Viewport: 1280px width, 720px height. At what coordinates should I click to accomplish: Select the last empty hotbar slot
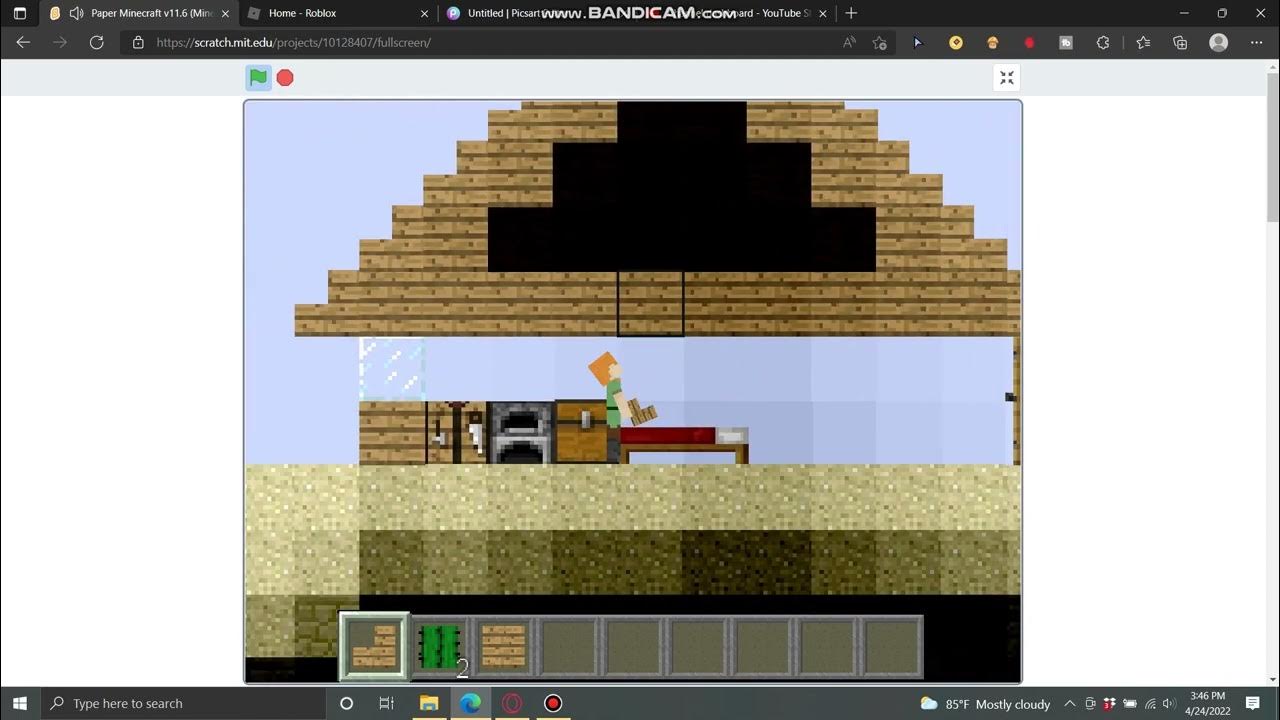pos(890,647)
